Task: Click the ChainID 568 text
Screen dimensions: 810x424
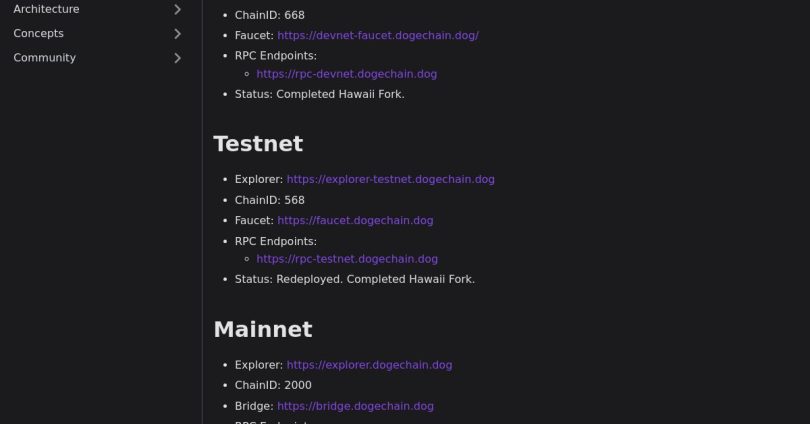Action: (269, 200)
